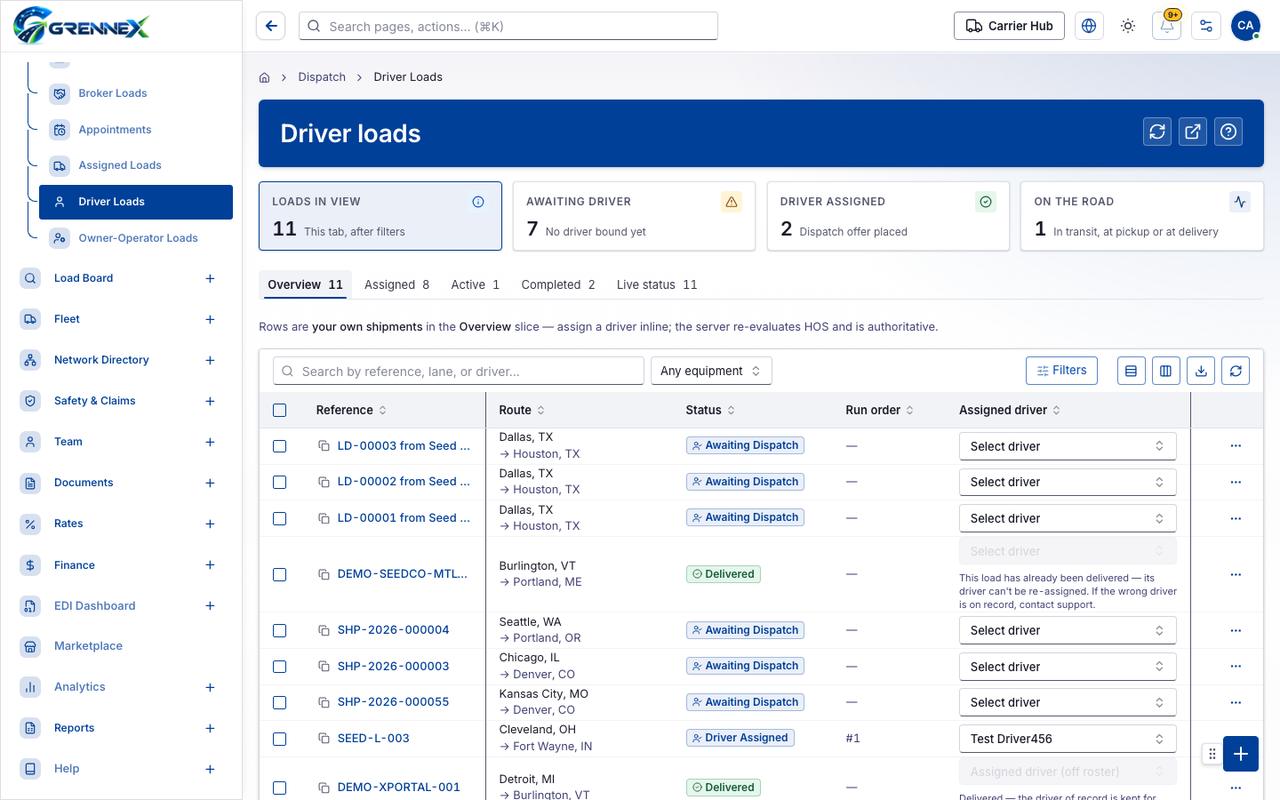This screenshot has height=800, width=1280.
Task: Refresh Driver loads via header refresh icon
Action: pyautogui.click(x=1157, y=131)
